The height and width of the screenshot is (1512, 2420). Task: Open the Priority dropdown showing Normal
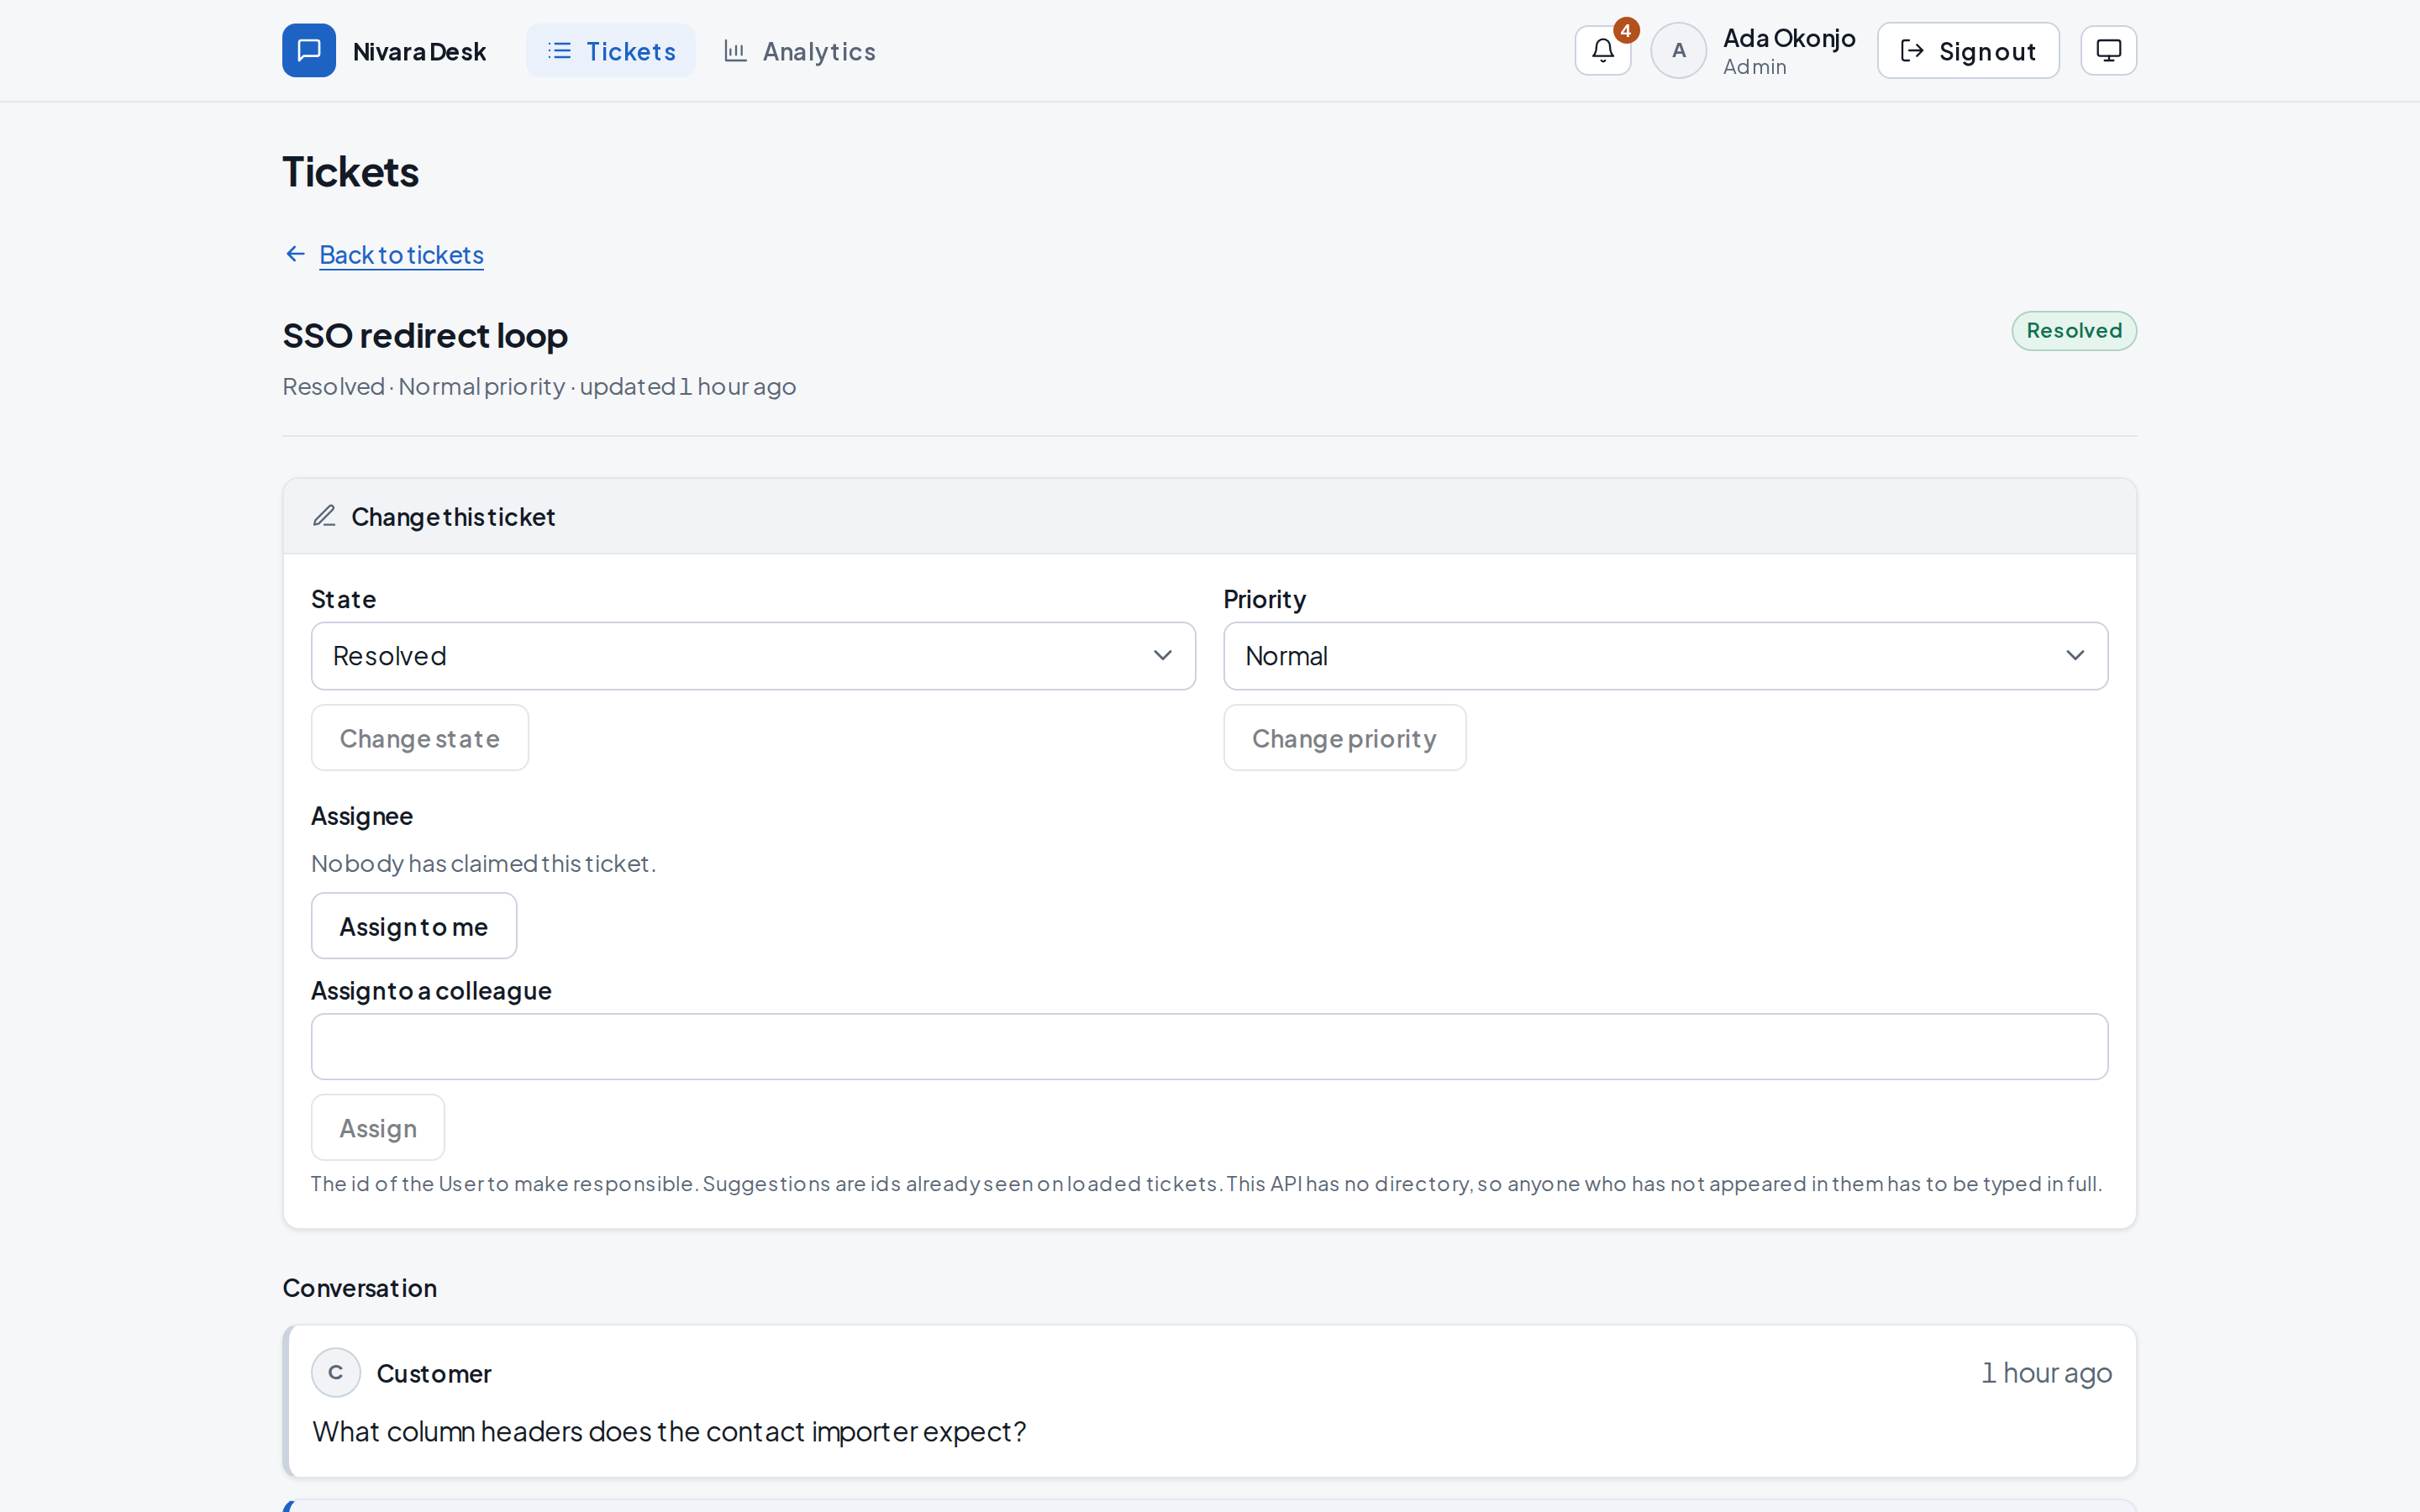1665,656
